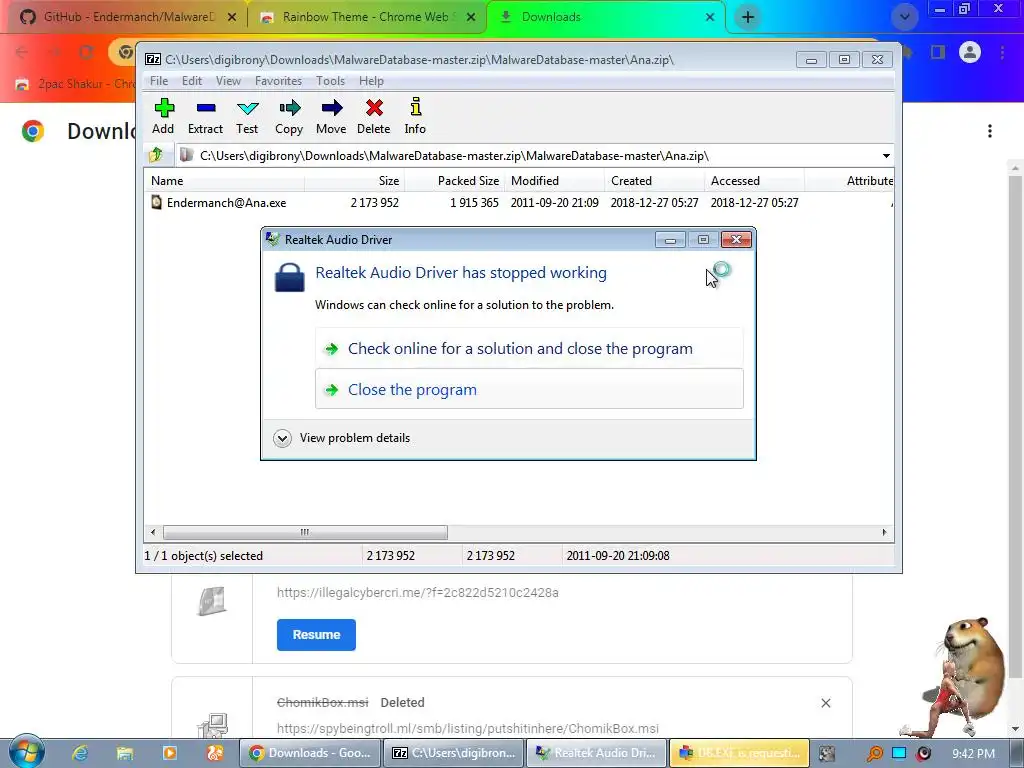Image resolution: width=1024 pixels, height=768 pixels.
Task: Open Downloads page more actions menu
Action: coord(990,131)
